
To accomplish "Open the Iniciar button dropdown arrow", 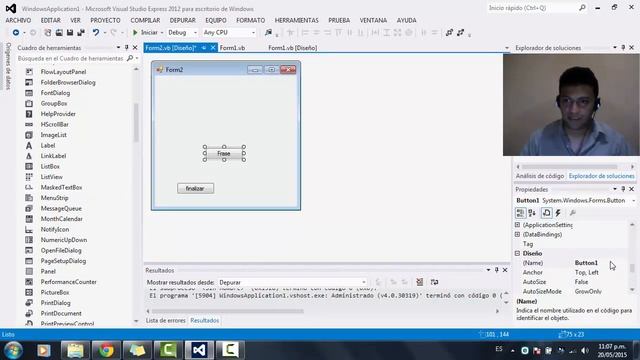I will pos(162,32).
